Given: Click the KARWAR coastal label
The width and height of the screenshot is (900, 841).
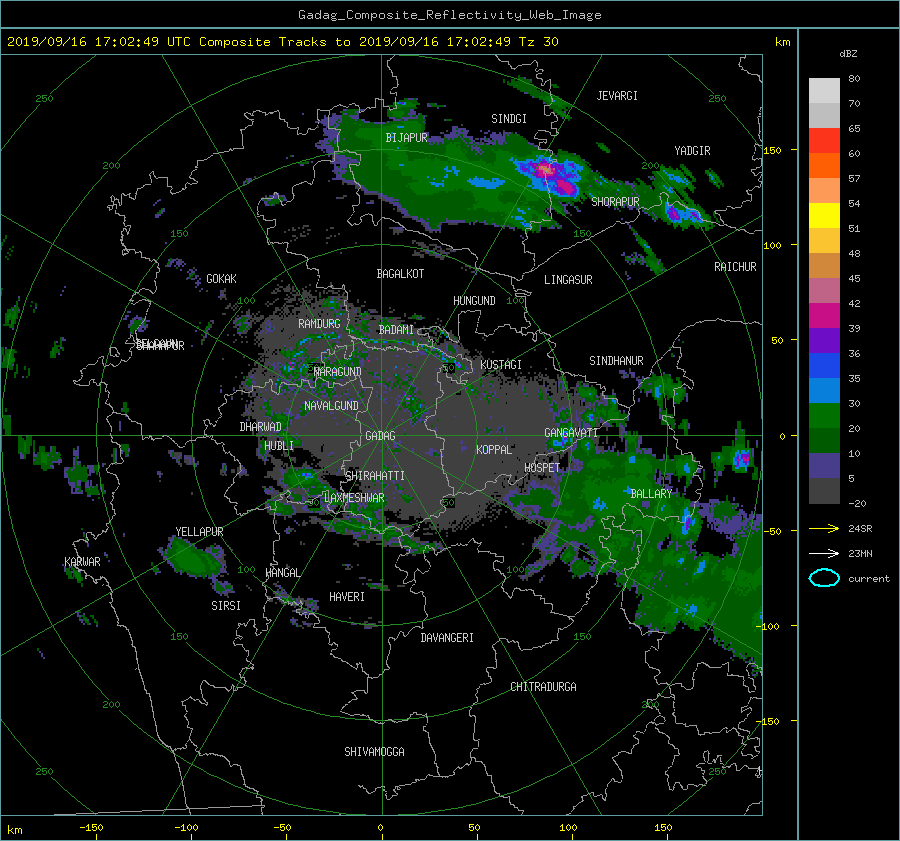Looking at the screenshot, I should [x=82, y=562].
